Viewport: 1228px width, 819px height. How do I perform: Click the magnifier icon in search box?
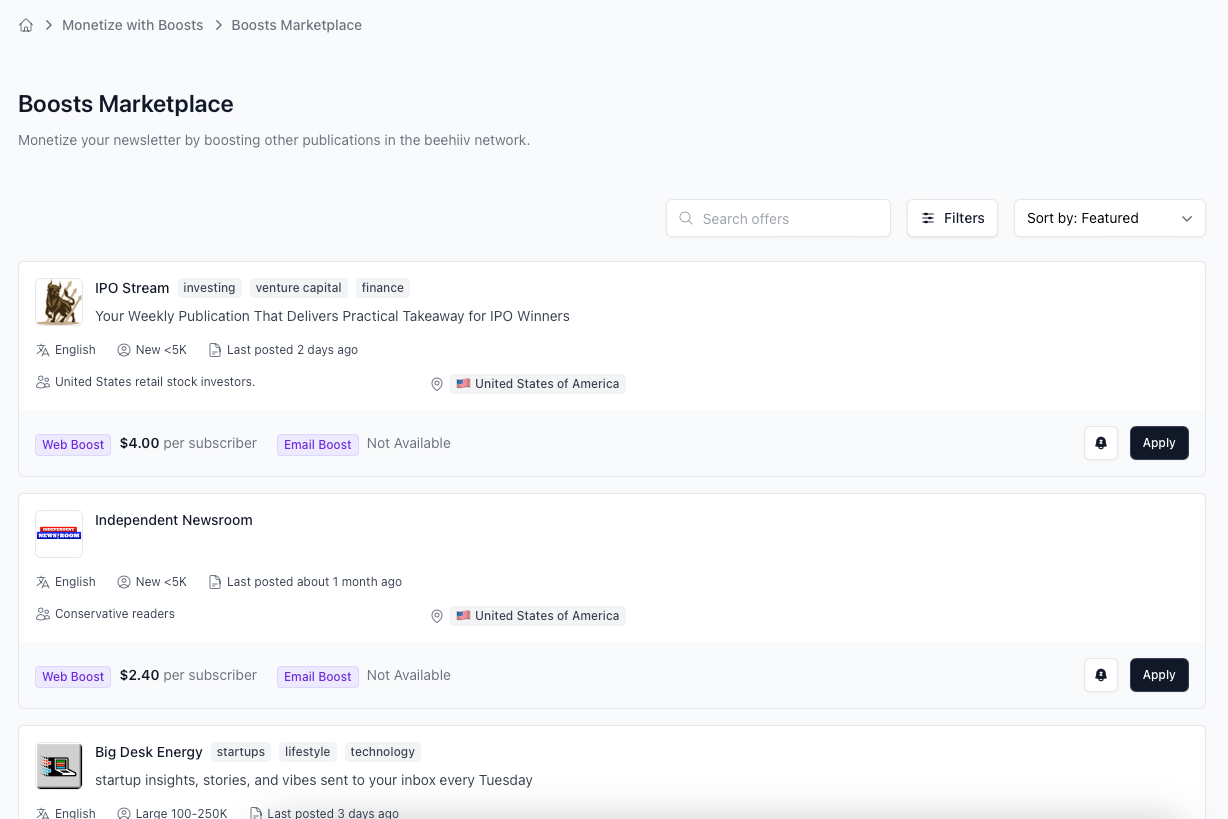click(x=686, y=218)
